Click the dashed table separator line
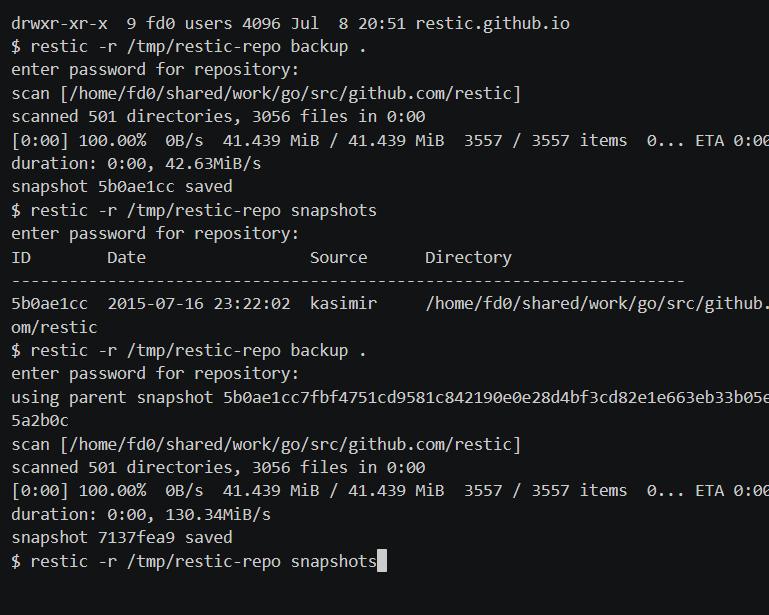 (348, 281)
